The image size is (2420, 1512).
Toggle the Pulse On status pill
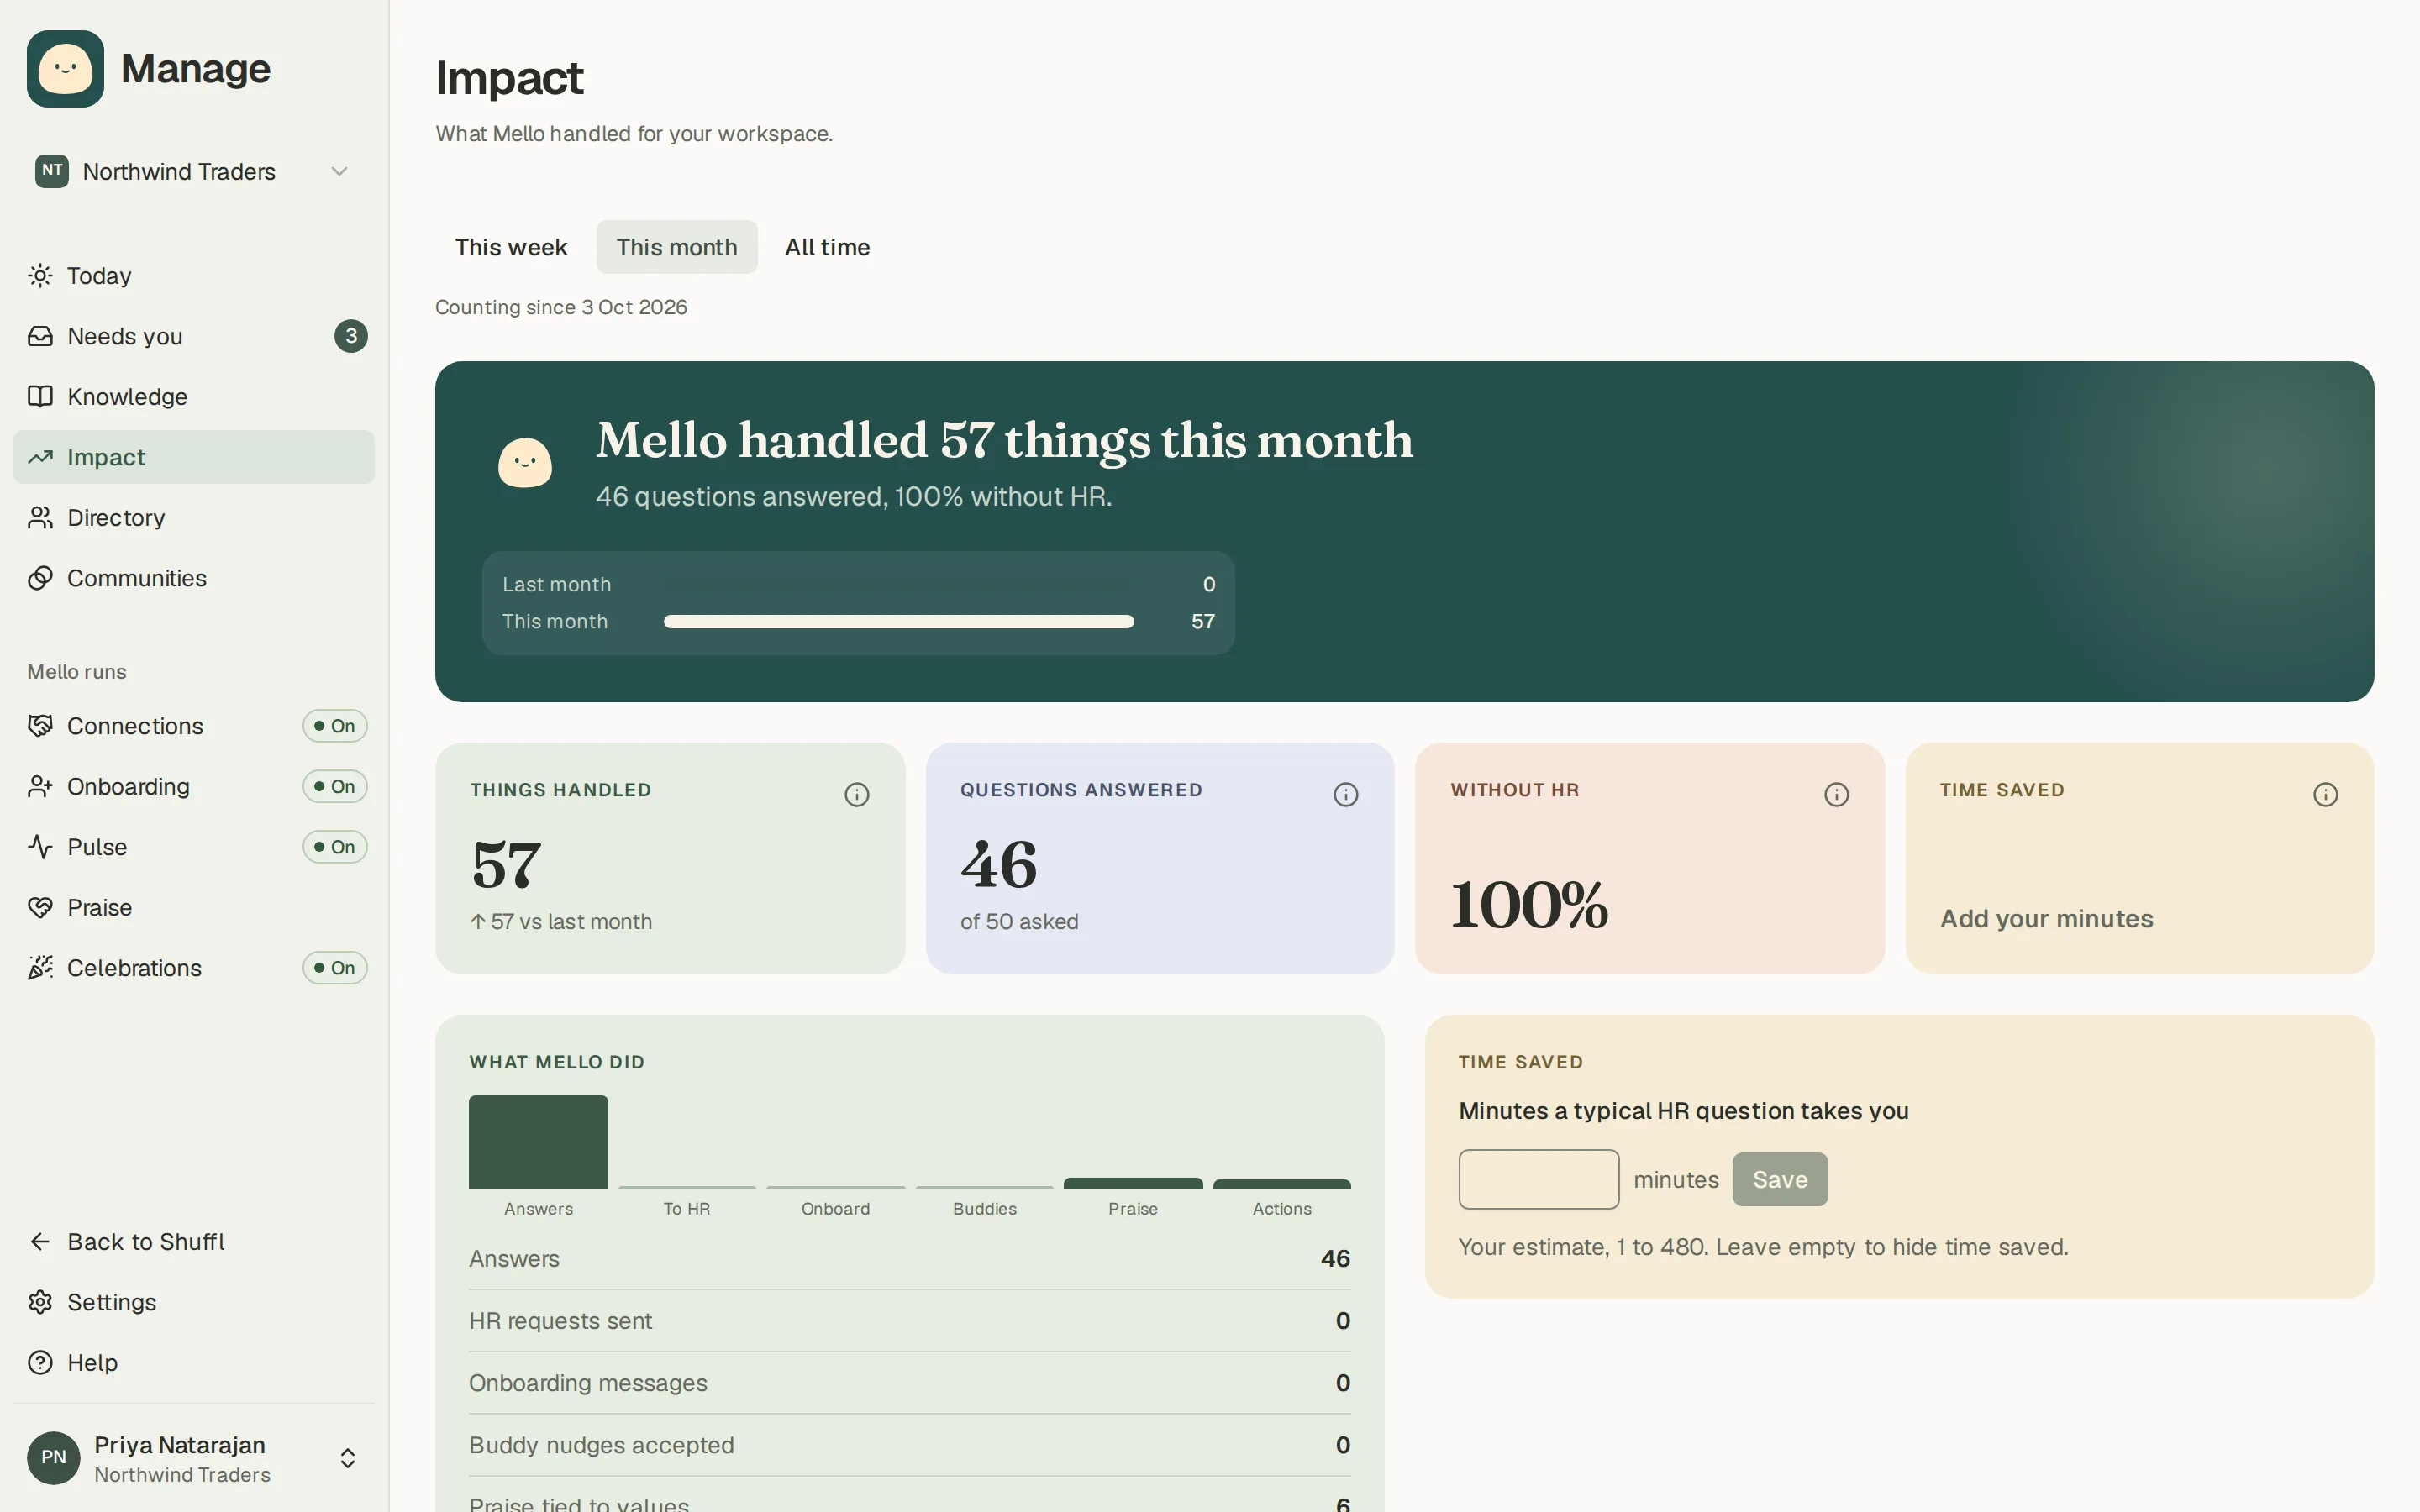(335, 847)
